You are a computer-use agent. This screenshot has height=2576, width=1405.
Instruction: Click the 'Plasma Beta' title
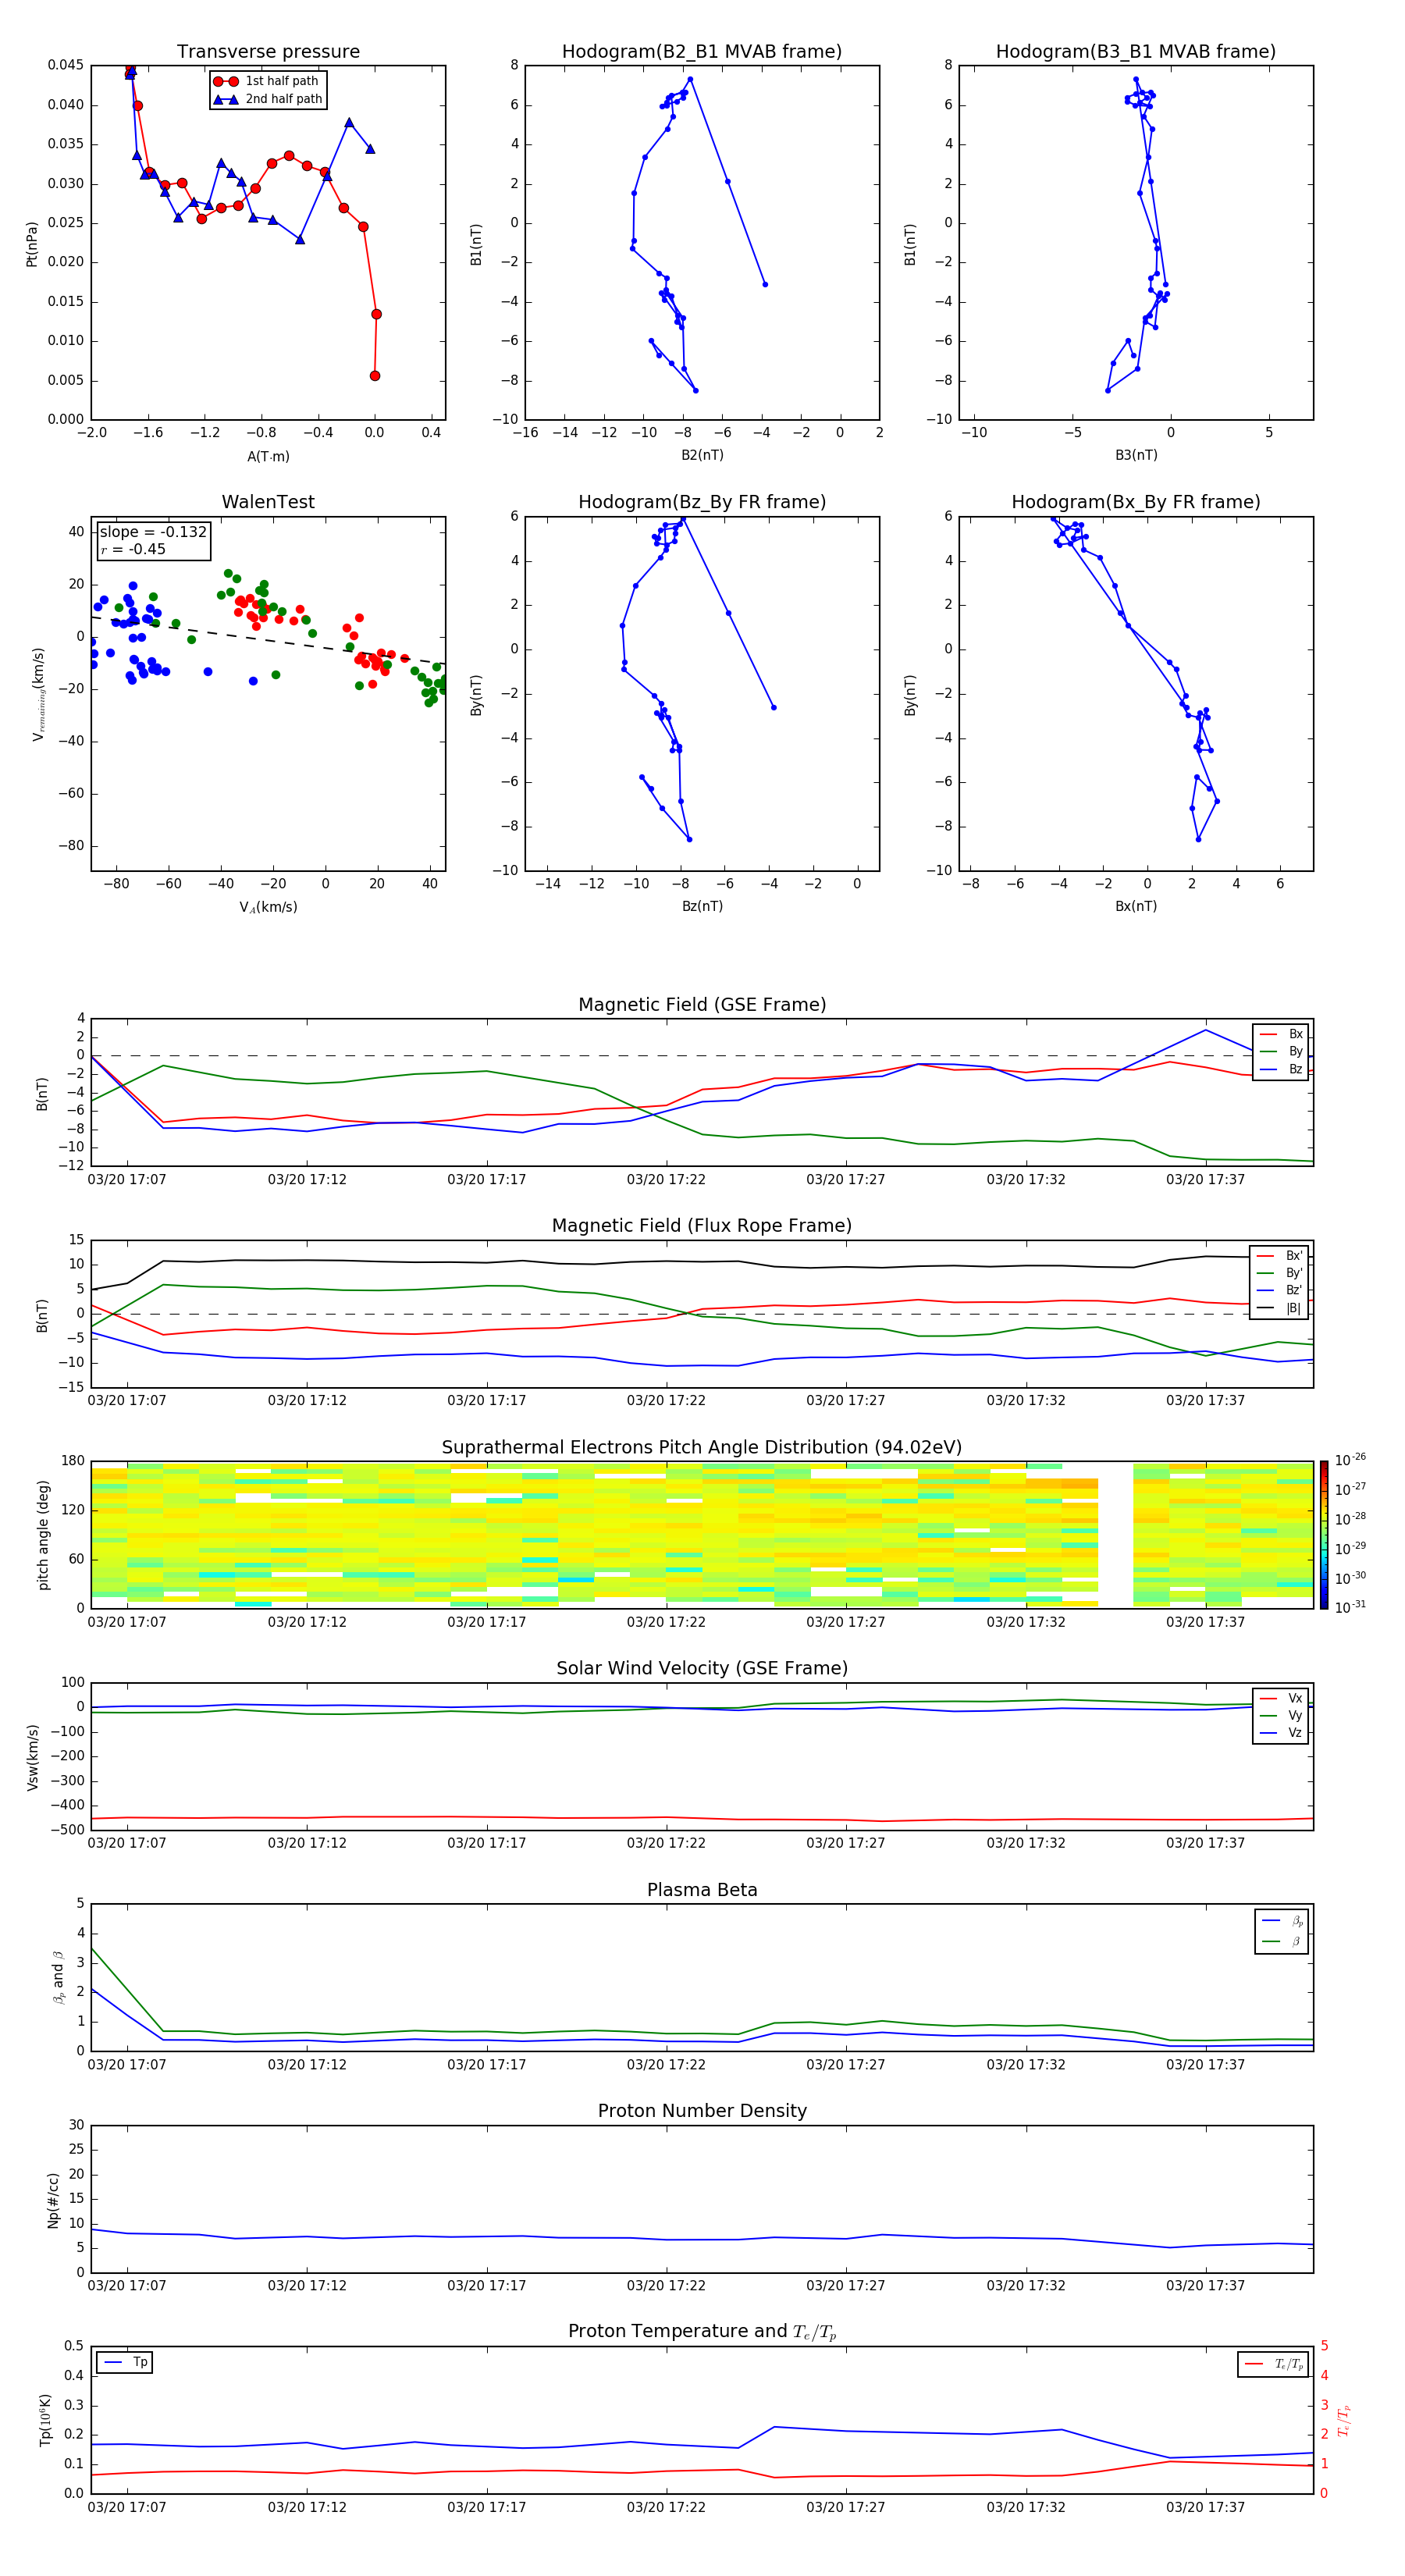coord(702,1890)
